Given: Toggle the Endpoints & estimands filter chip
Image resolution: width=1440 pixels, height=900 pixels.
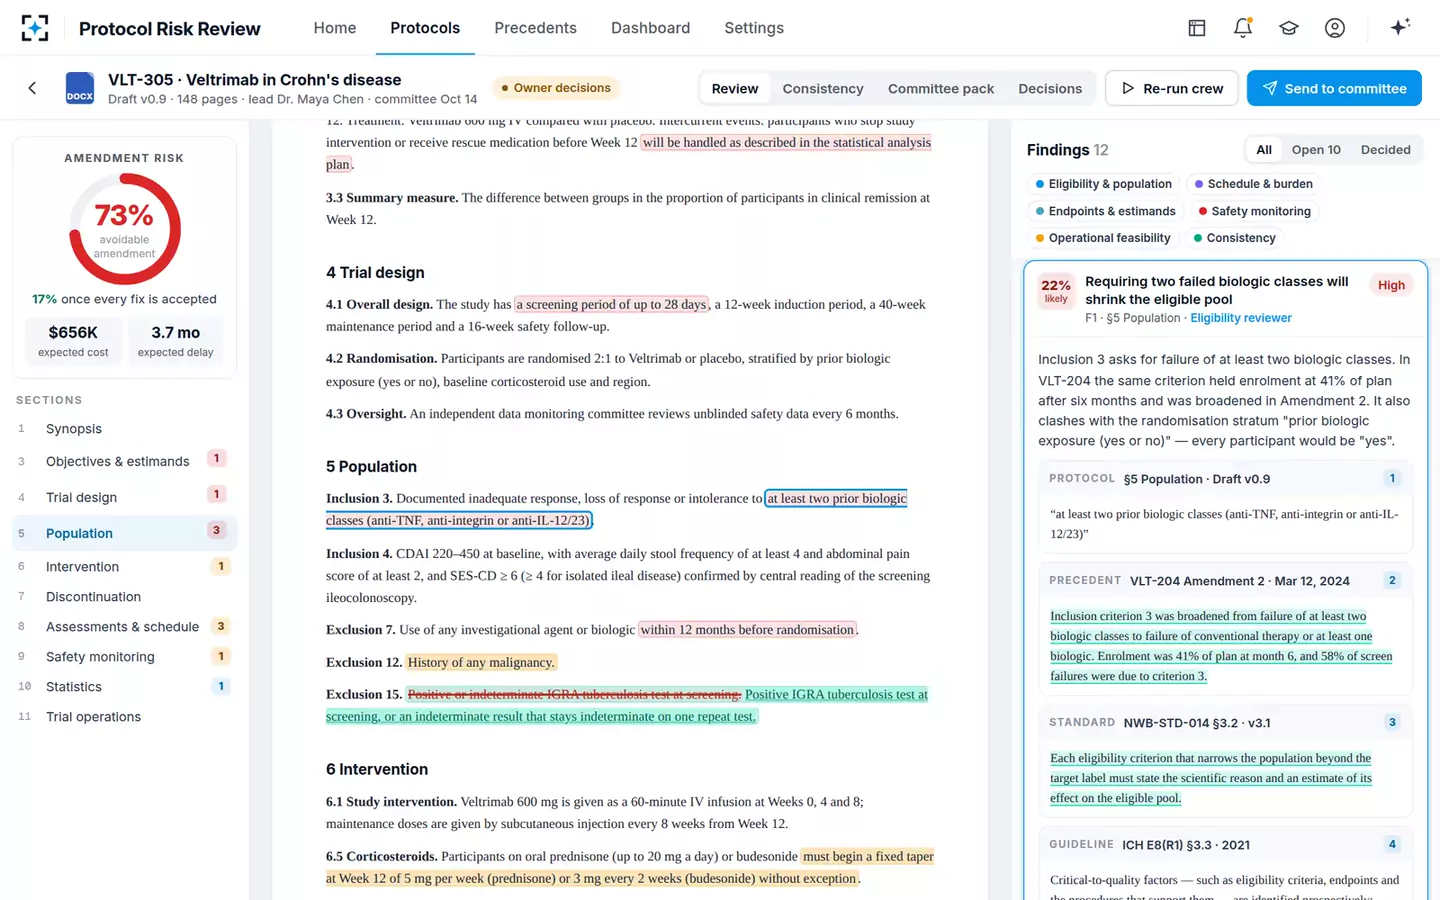Looking at the screenshot, I should tap(1106, 211).
